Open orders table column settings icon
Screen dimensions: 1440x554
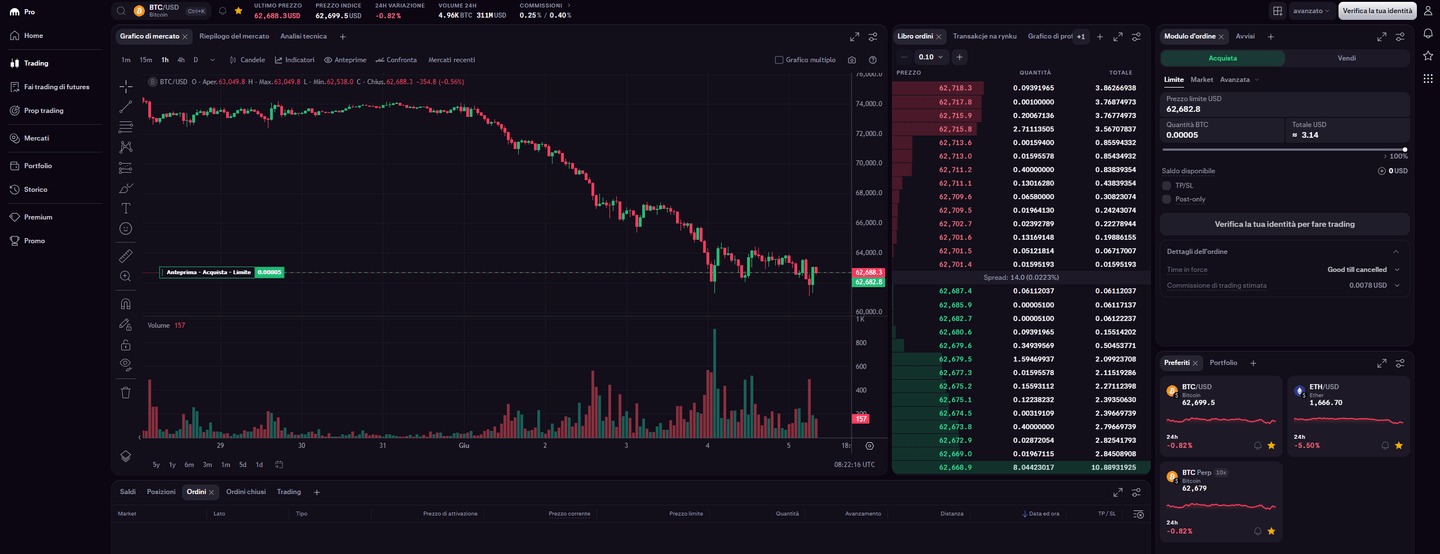click(x=1138, y=514)
